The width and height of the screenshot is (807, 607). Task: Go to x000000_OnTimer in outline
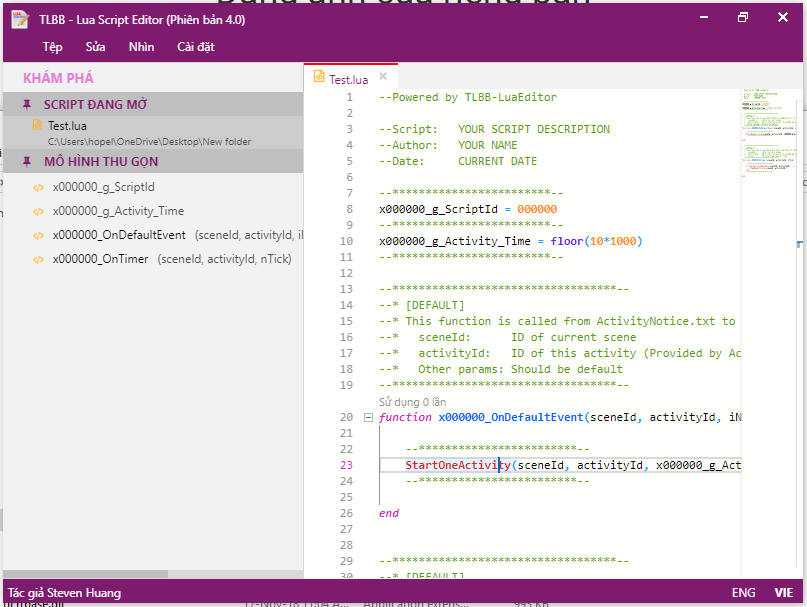[100, 259]
